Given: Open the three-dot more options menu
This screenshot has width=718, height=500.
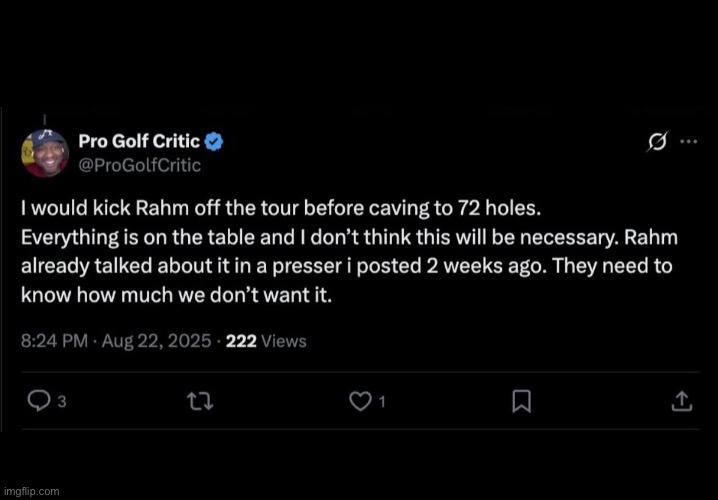Looking at the screenshot, I should point(688,142).
